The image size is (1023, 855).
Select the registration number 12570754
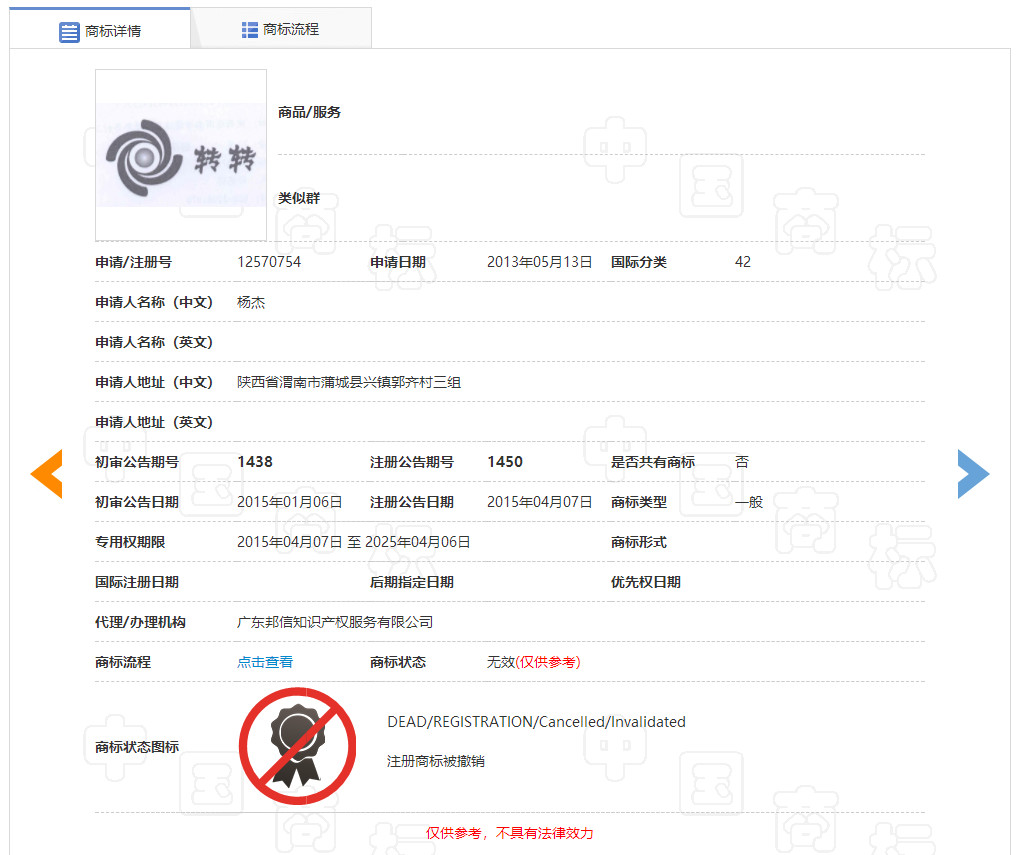click(x=269, y=262)
